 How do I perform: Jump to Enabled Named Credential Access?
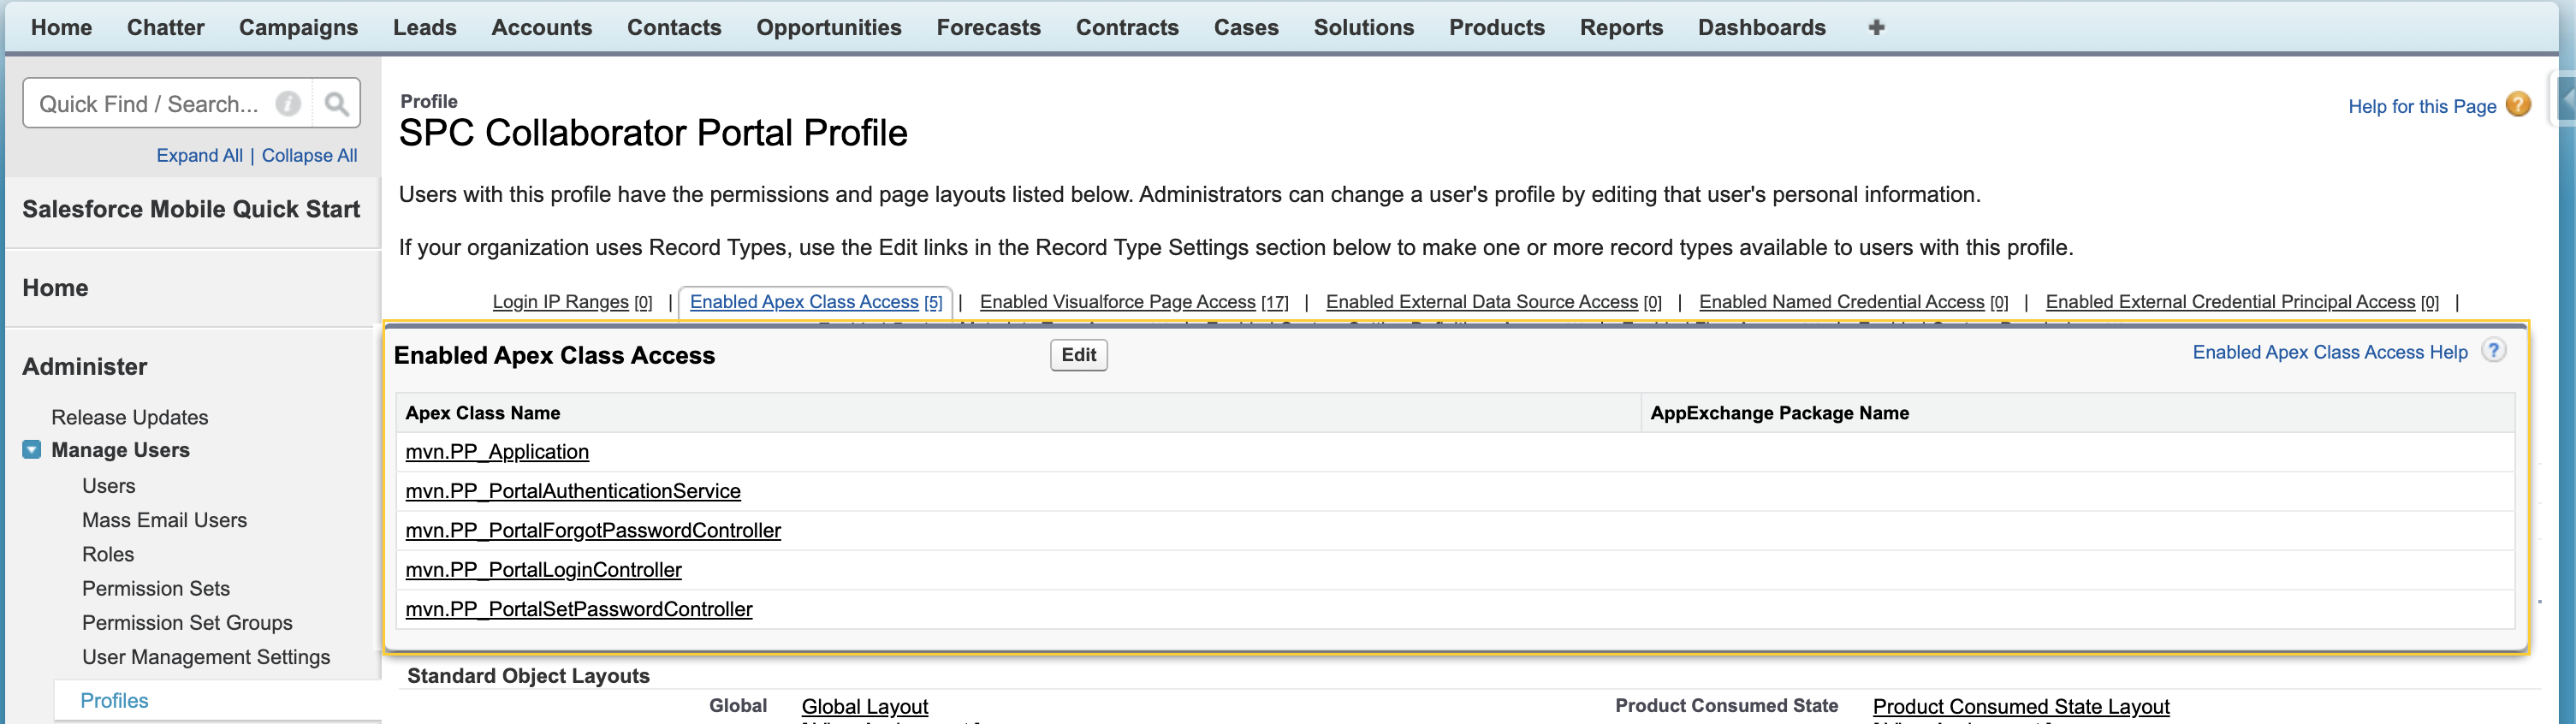(1853, 302)
